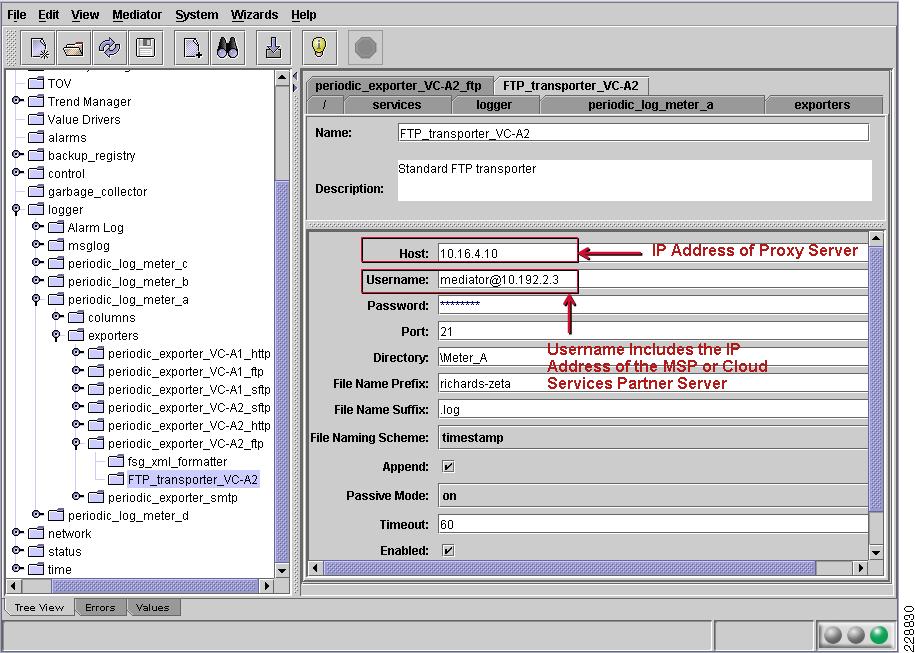
Task: Go to the services breadcrumb tab
Action: click(397, 105)
